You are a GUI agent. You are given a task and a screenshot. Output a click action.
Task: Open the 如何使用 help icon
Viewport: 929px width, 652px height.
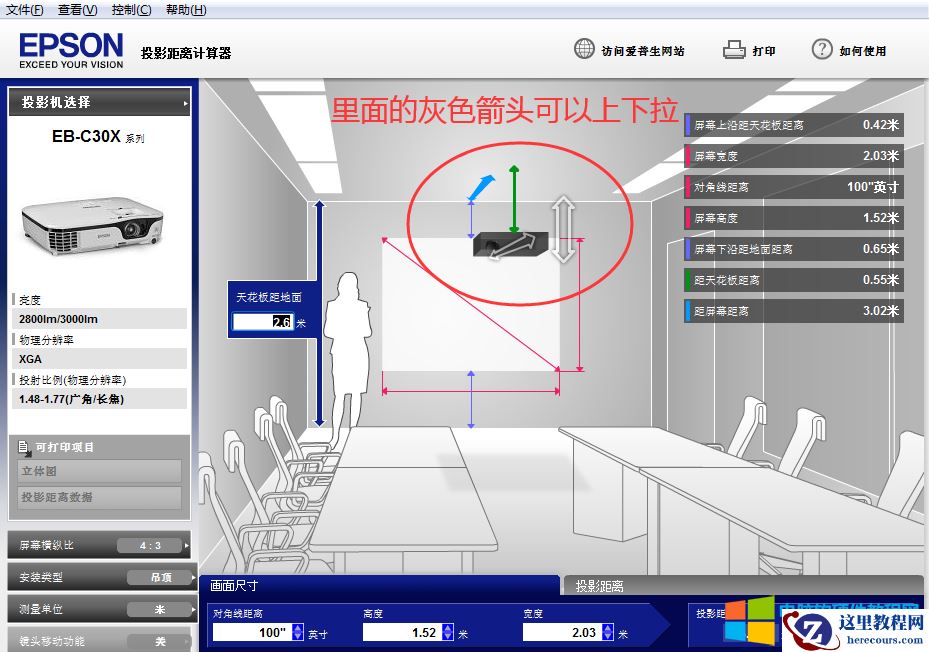coord(824,47)
